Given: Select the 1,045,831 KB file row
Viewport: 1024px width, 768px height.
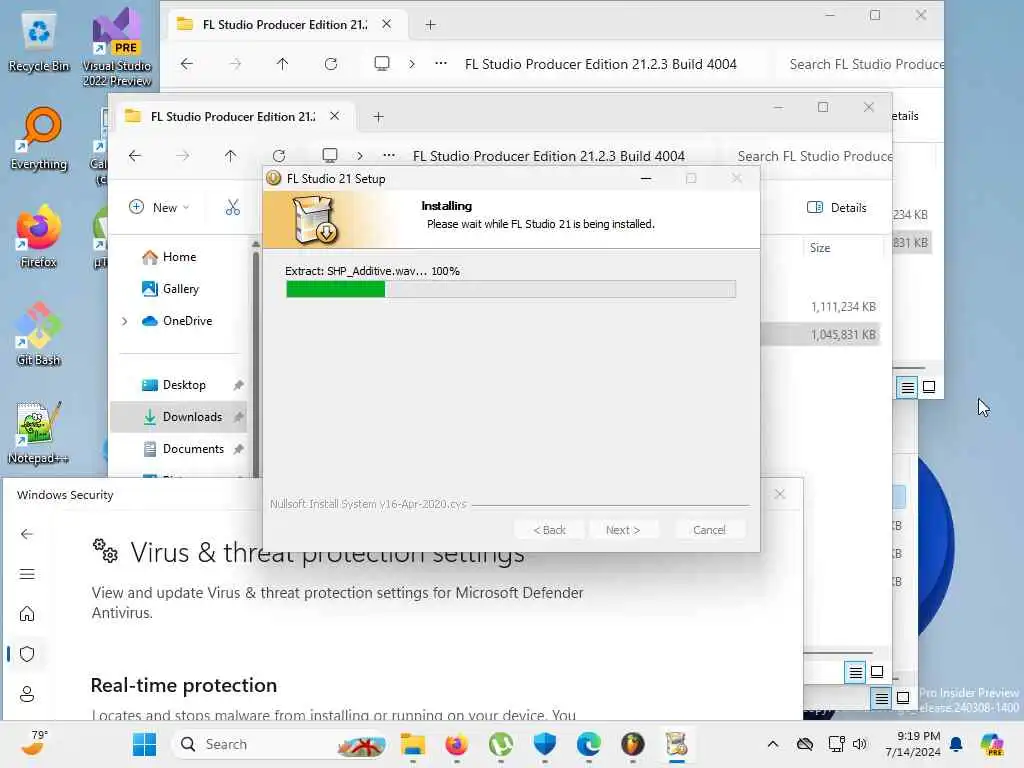Looking at the screenshot, I should pyautogui.click(x=821, y=334).
